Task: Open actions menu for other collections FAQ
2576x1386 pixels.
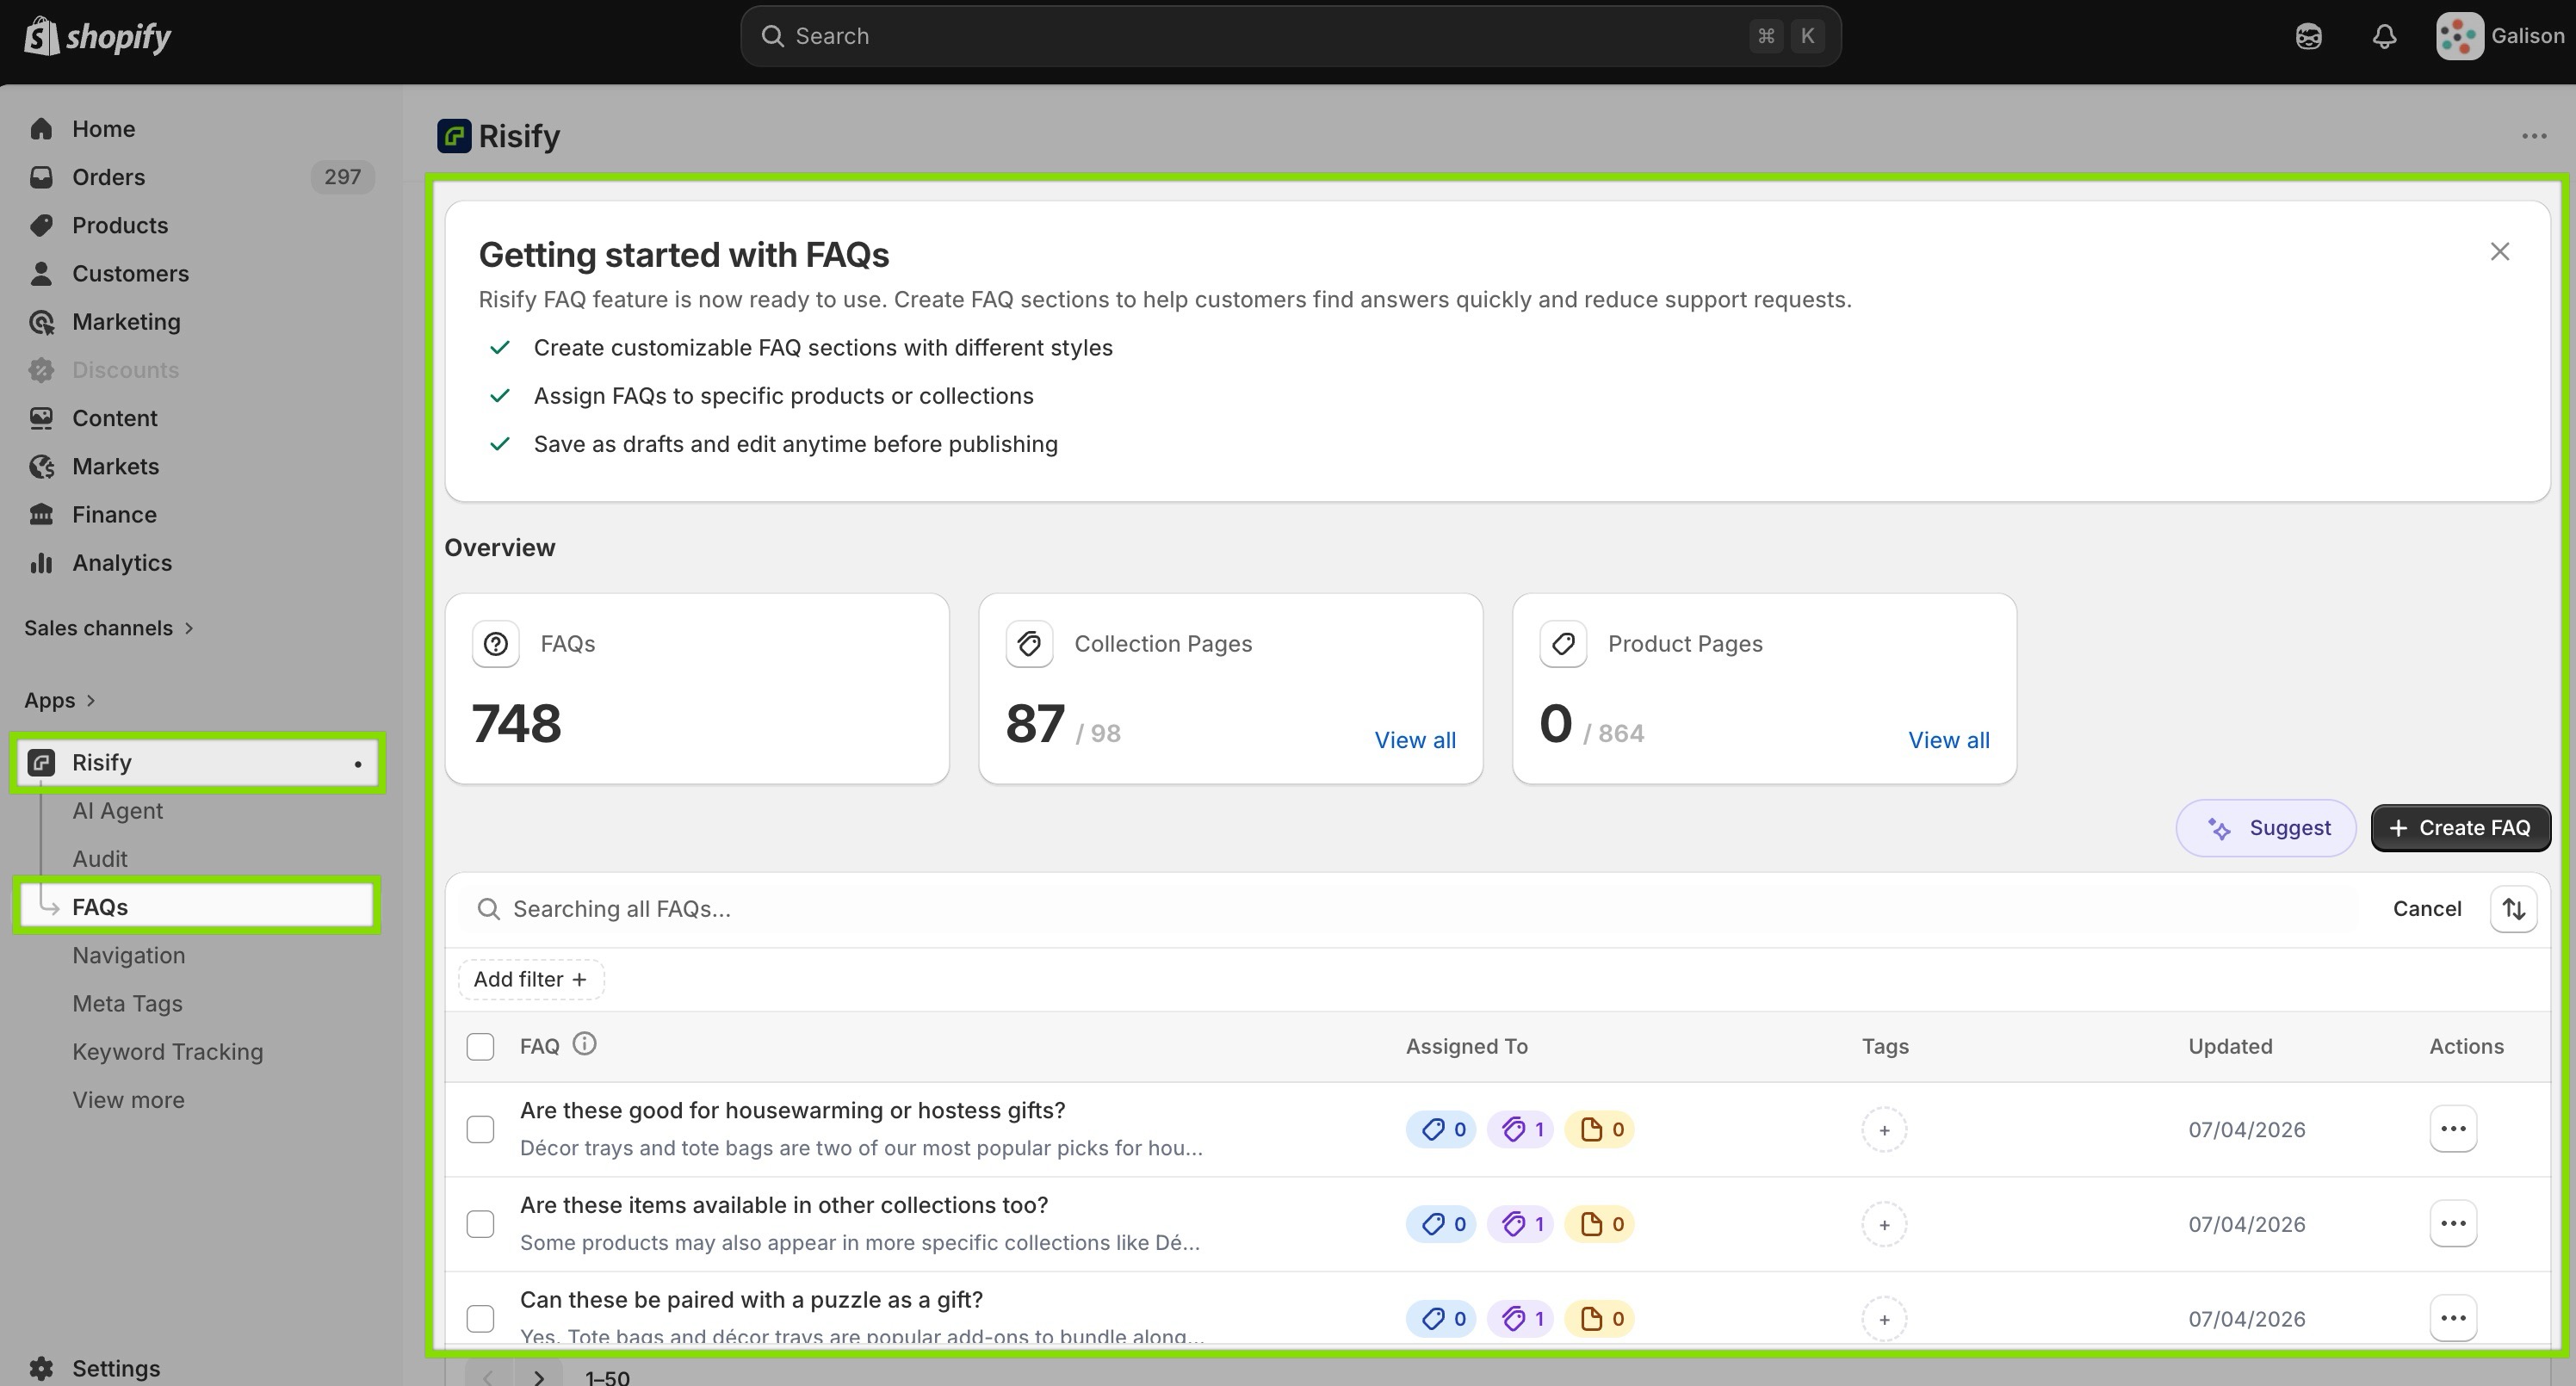Action: [x=2453, y=1224]
